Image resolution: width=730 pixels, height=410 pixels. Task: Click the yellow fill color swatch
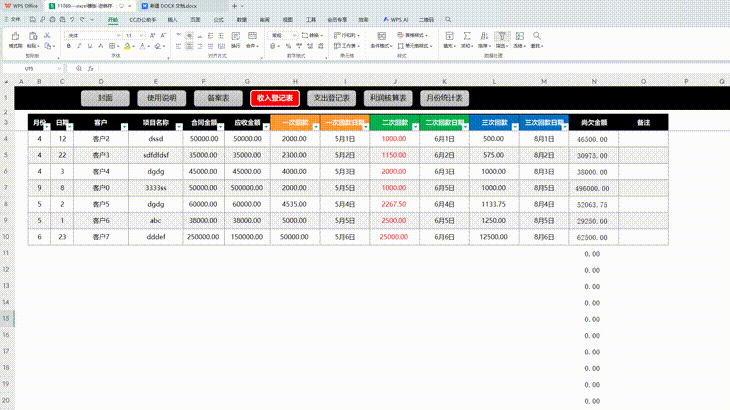coord(127,46)
